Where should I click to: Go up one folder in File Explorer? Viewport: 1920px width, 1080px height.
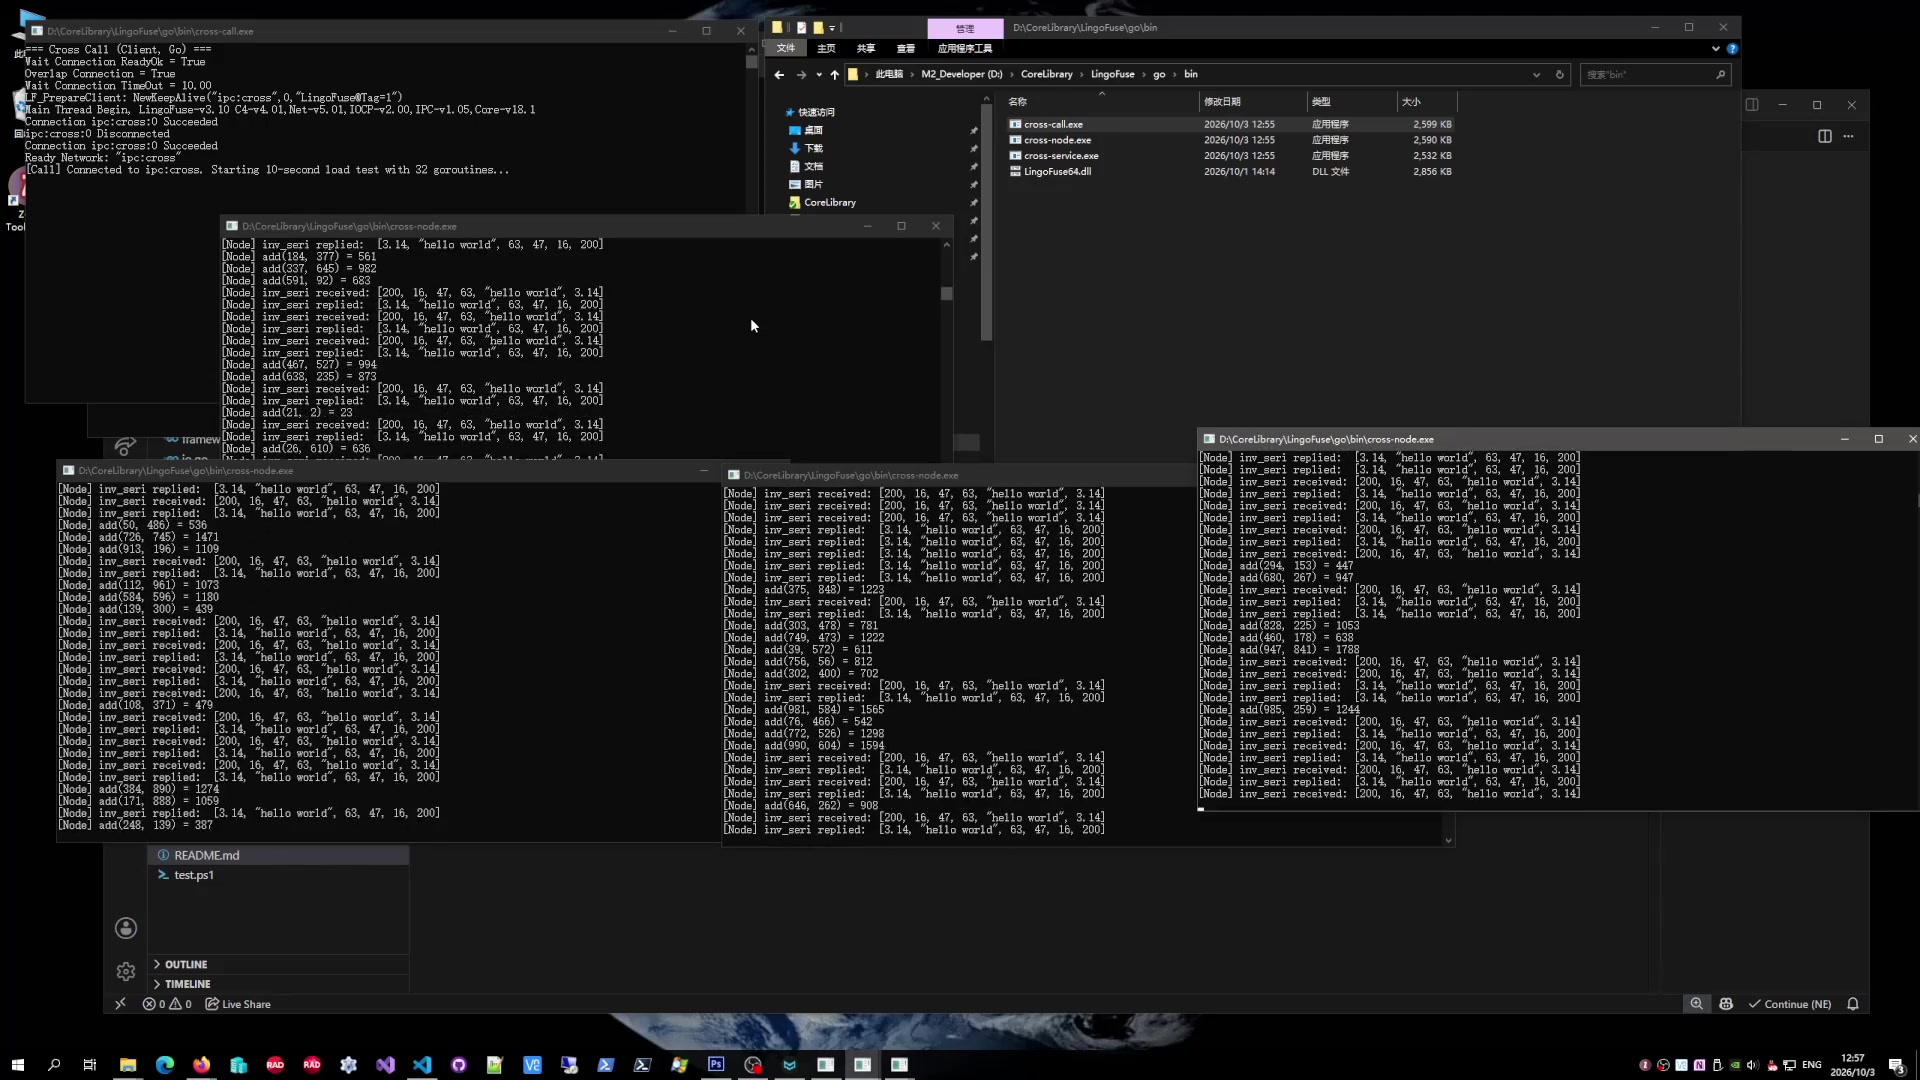(x=835, y=74)
